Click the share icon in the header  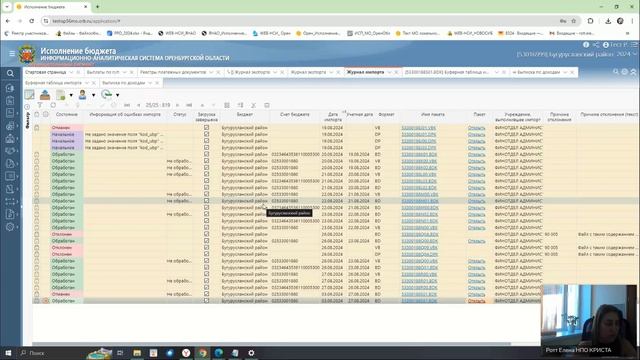(596, 45)
